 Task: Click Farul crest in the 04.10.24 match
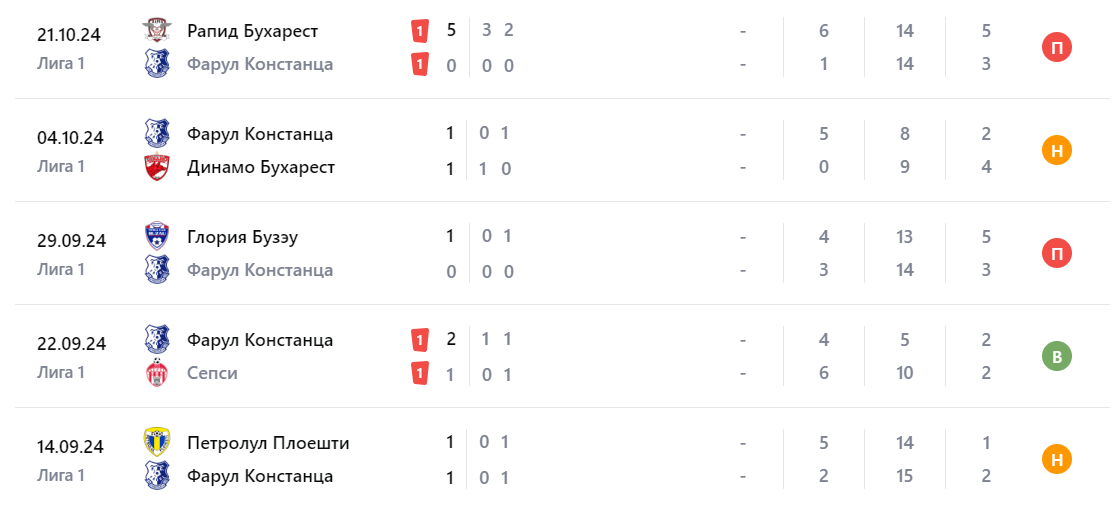(156, 134)
